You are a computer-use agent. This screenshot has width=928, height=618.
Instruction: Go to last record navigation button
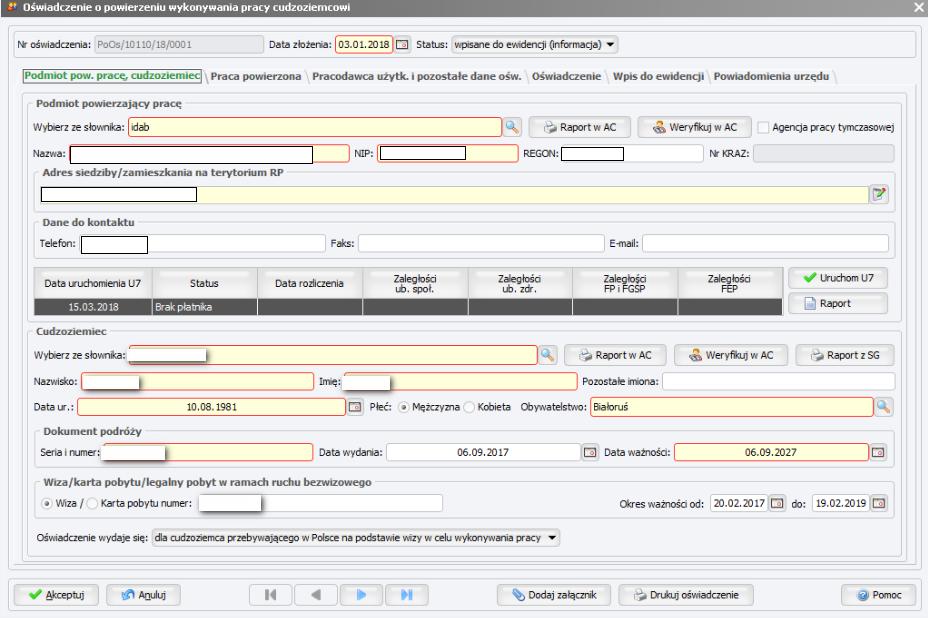coord(407,595)
